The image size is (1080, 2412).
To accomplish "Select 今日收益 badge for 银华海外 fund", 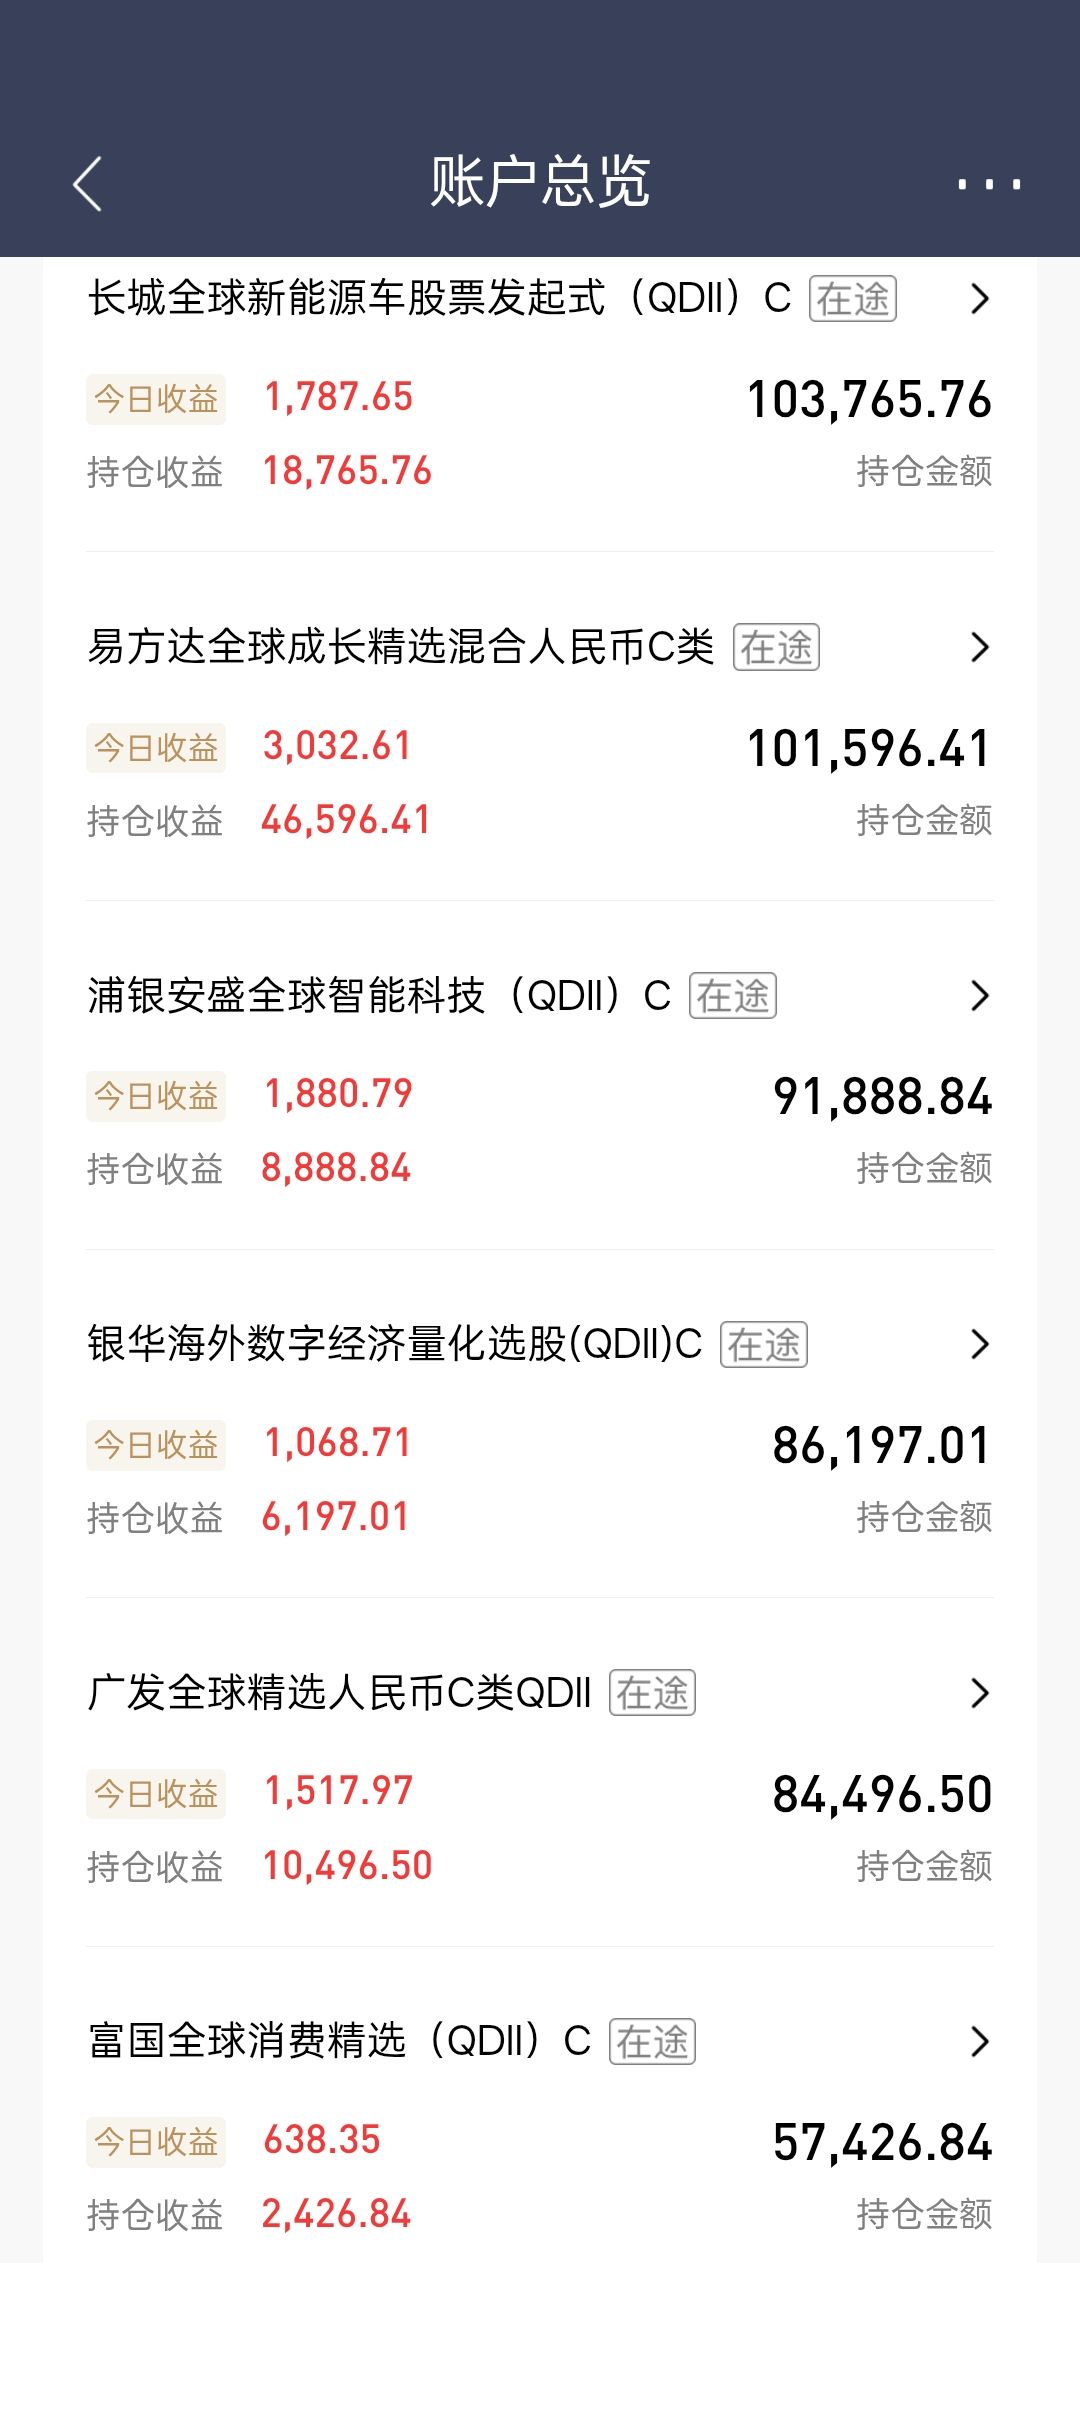I will (156, 1445).
